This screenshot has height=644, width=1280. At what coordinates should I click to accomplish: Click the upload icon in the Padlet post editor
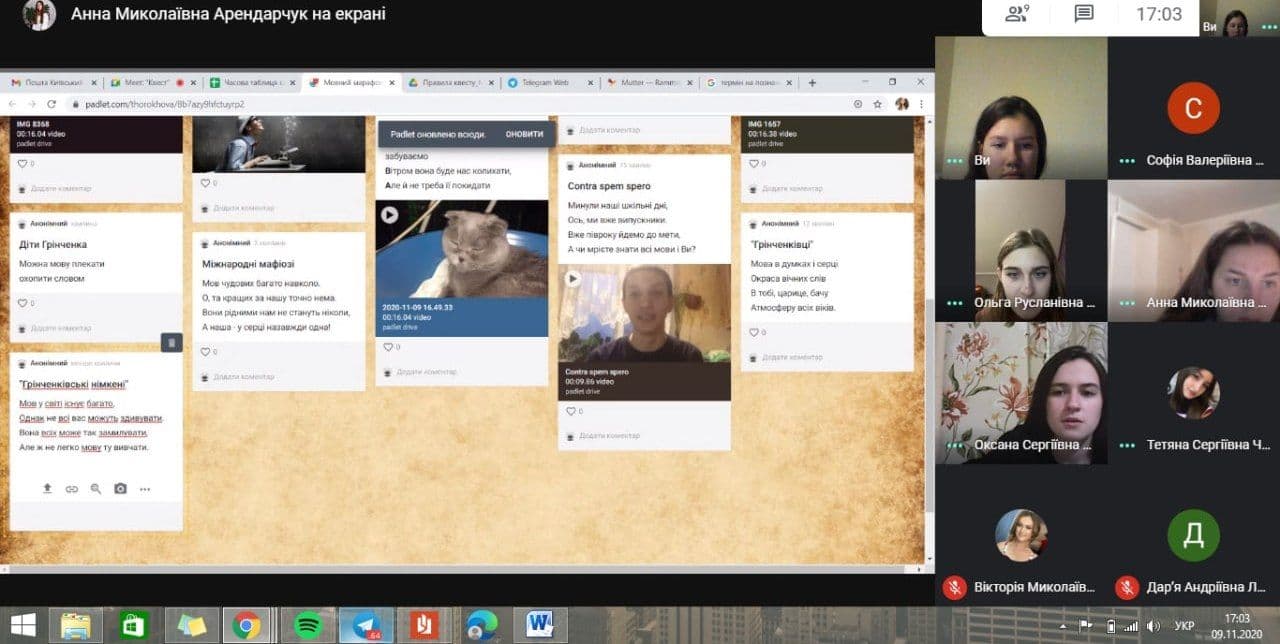coord(47,489)
